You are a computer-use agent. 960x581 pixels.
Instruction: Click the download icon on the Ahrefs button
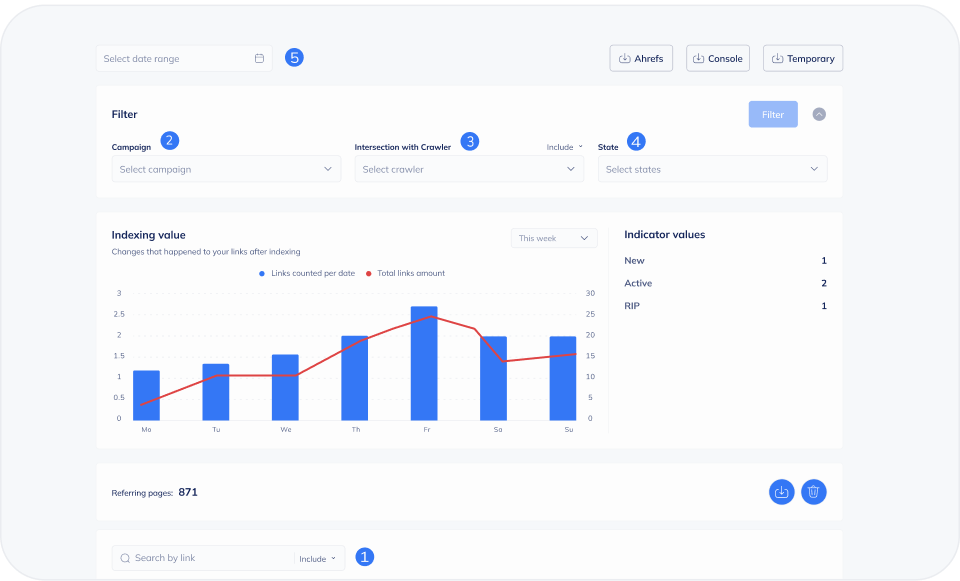624,58
